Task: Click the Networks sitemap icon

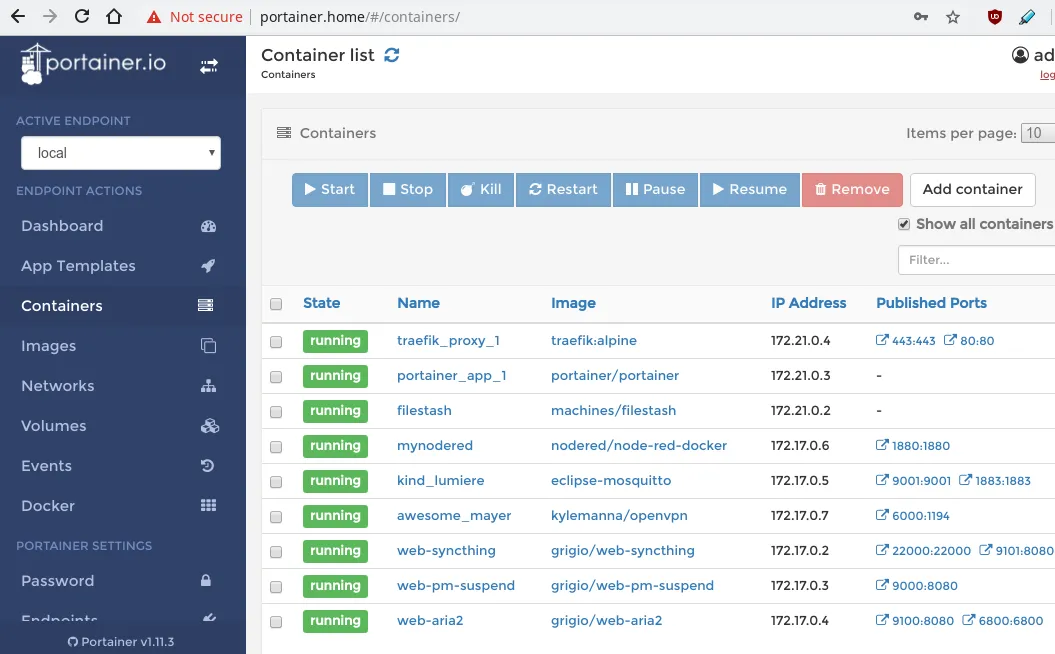Action: pyautogui.click(x=209, y=386)
